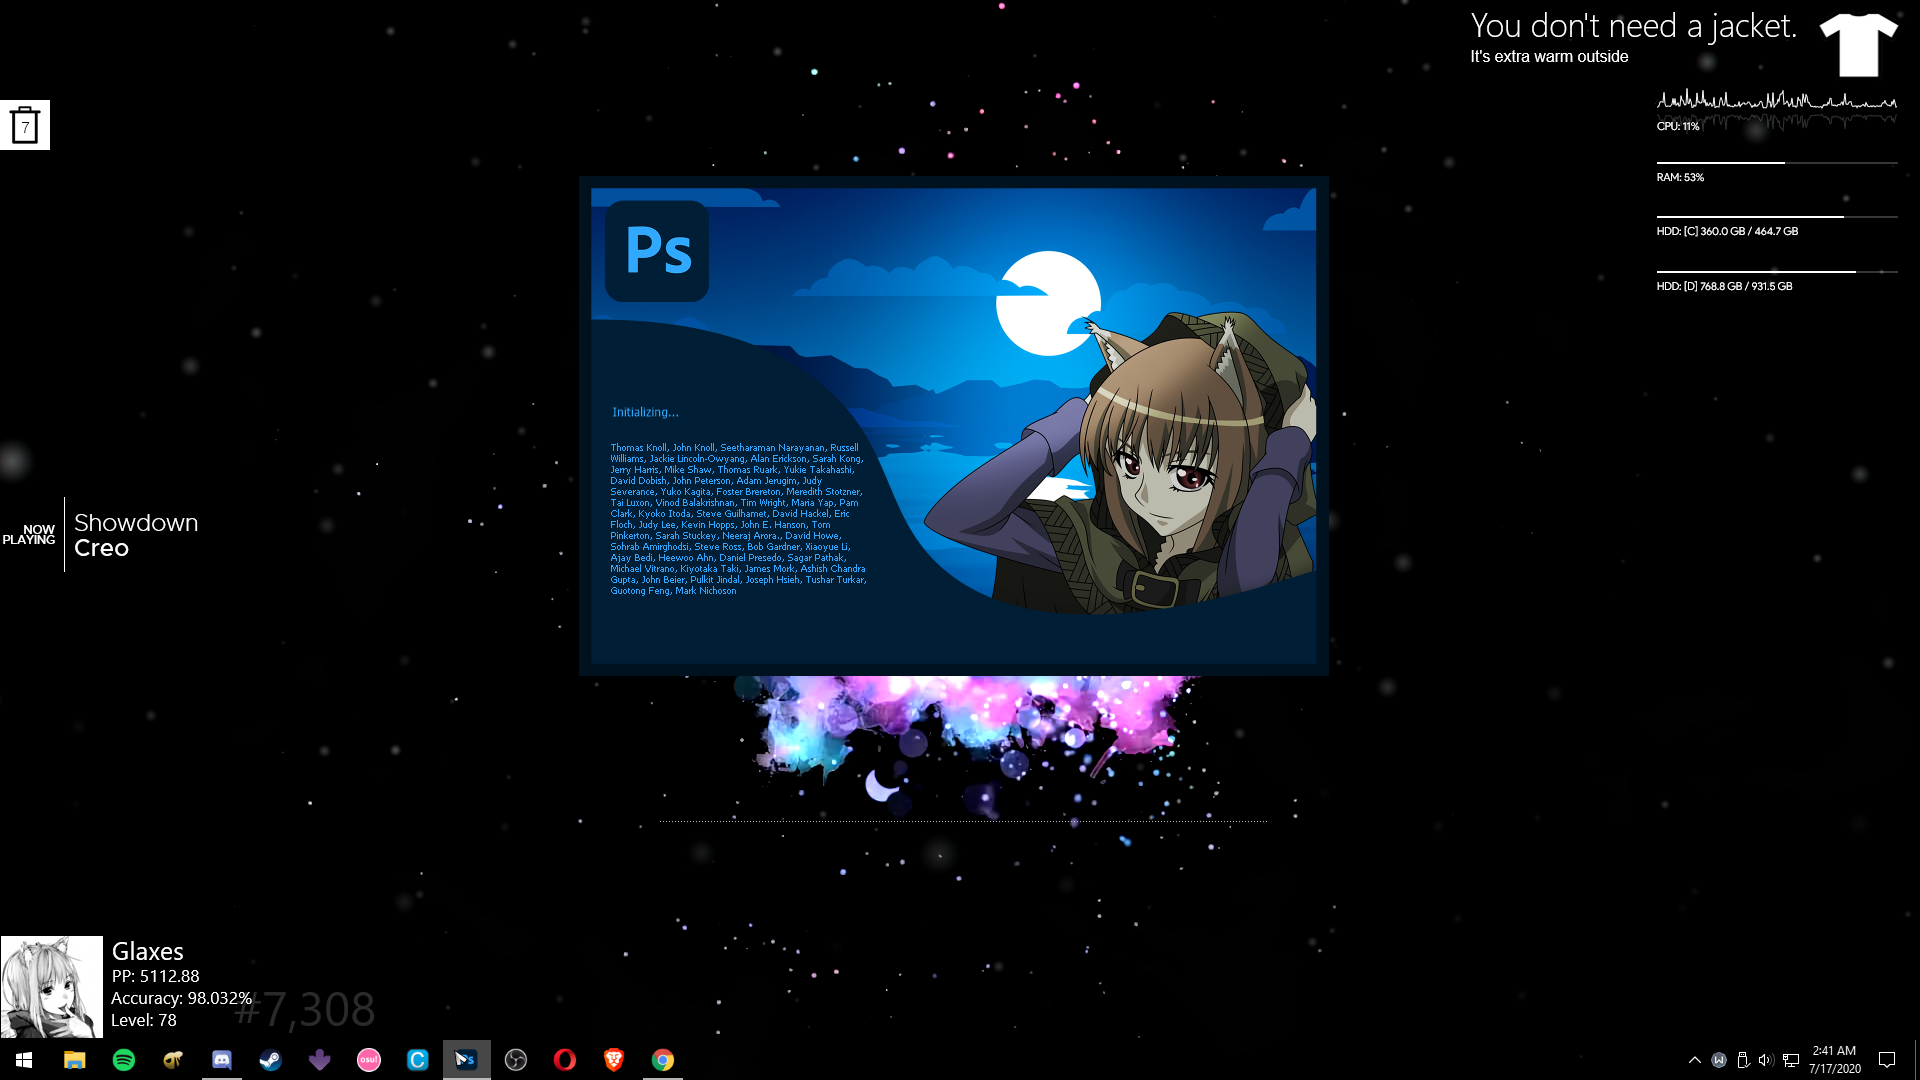Image resolution: width=1920 pixels, height=1080 pixels.
Task: Open the Action Center notifications
Action: click(1887, 1060)
